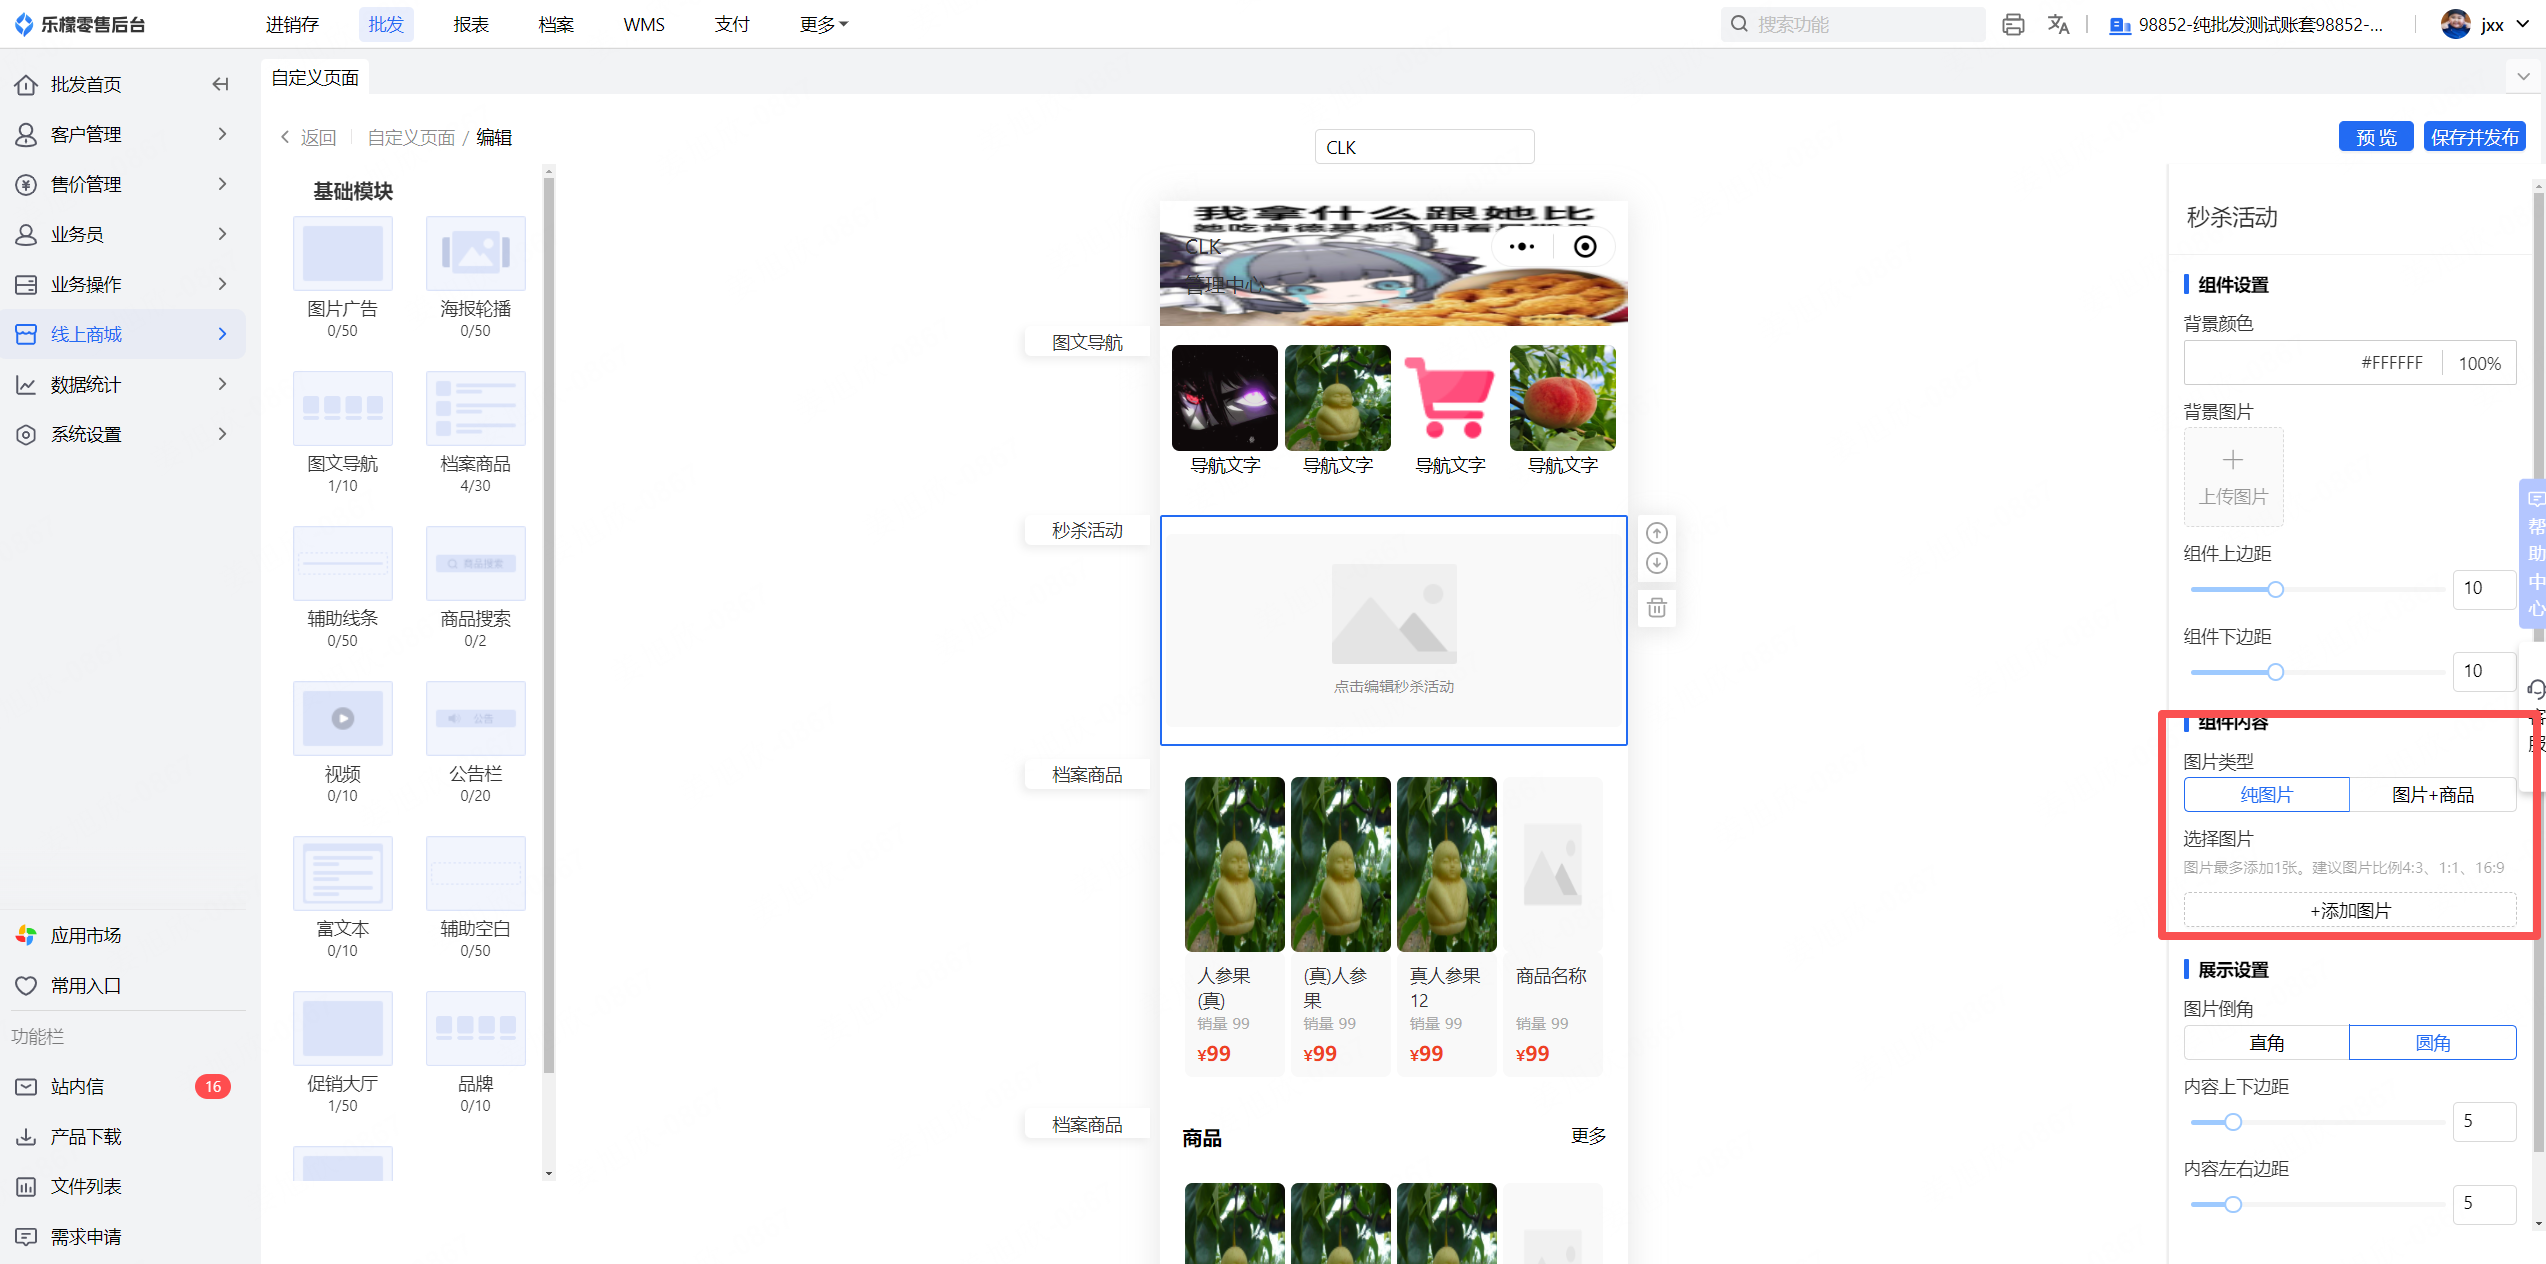Screen dimensions: 2546x1264
Task: Adjust the 组件上边距 slider handle
Action: [x=2275, y=590]
